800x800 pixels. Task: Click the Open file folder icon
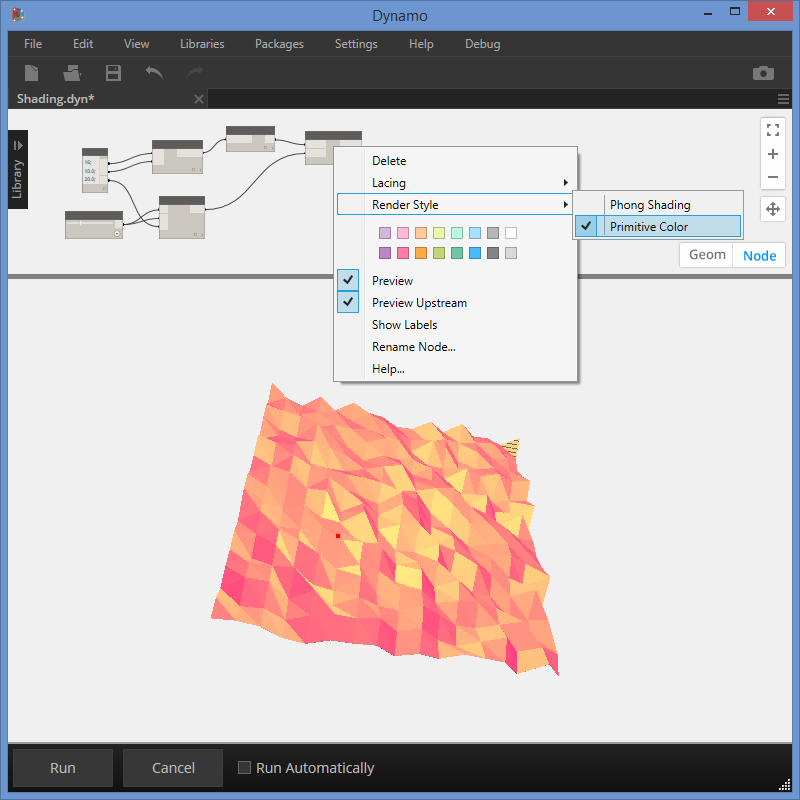[72, 73]
